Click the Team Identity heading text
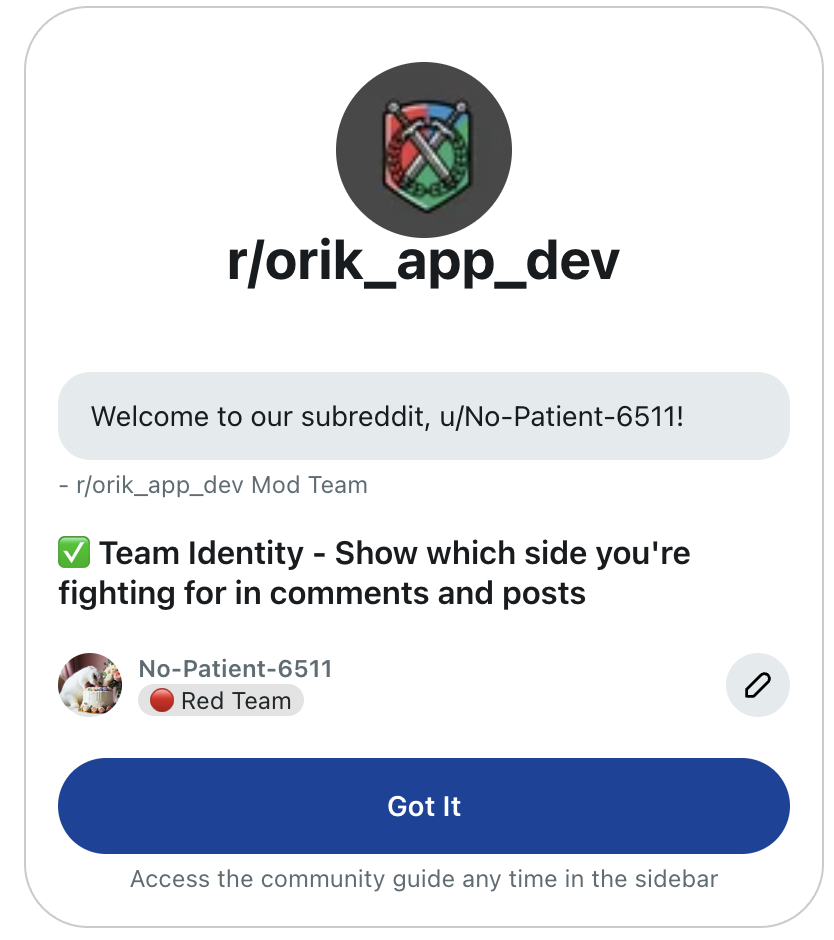Viewport: 834px width, 940px height. [x=374, y=573]
